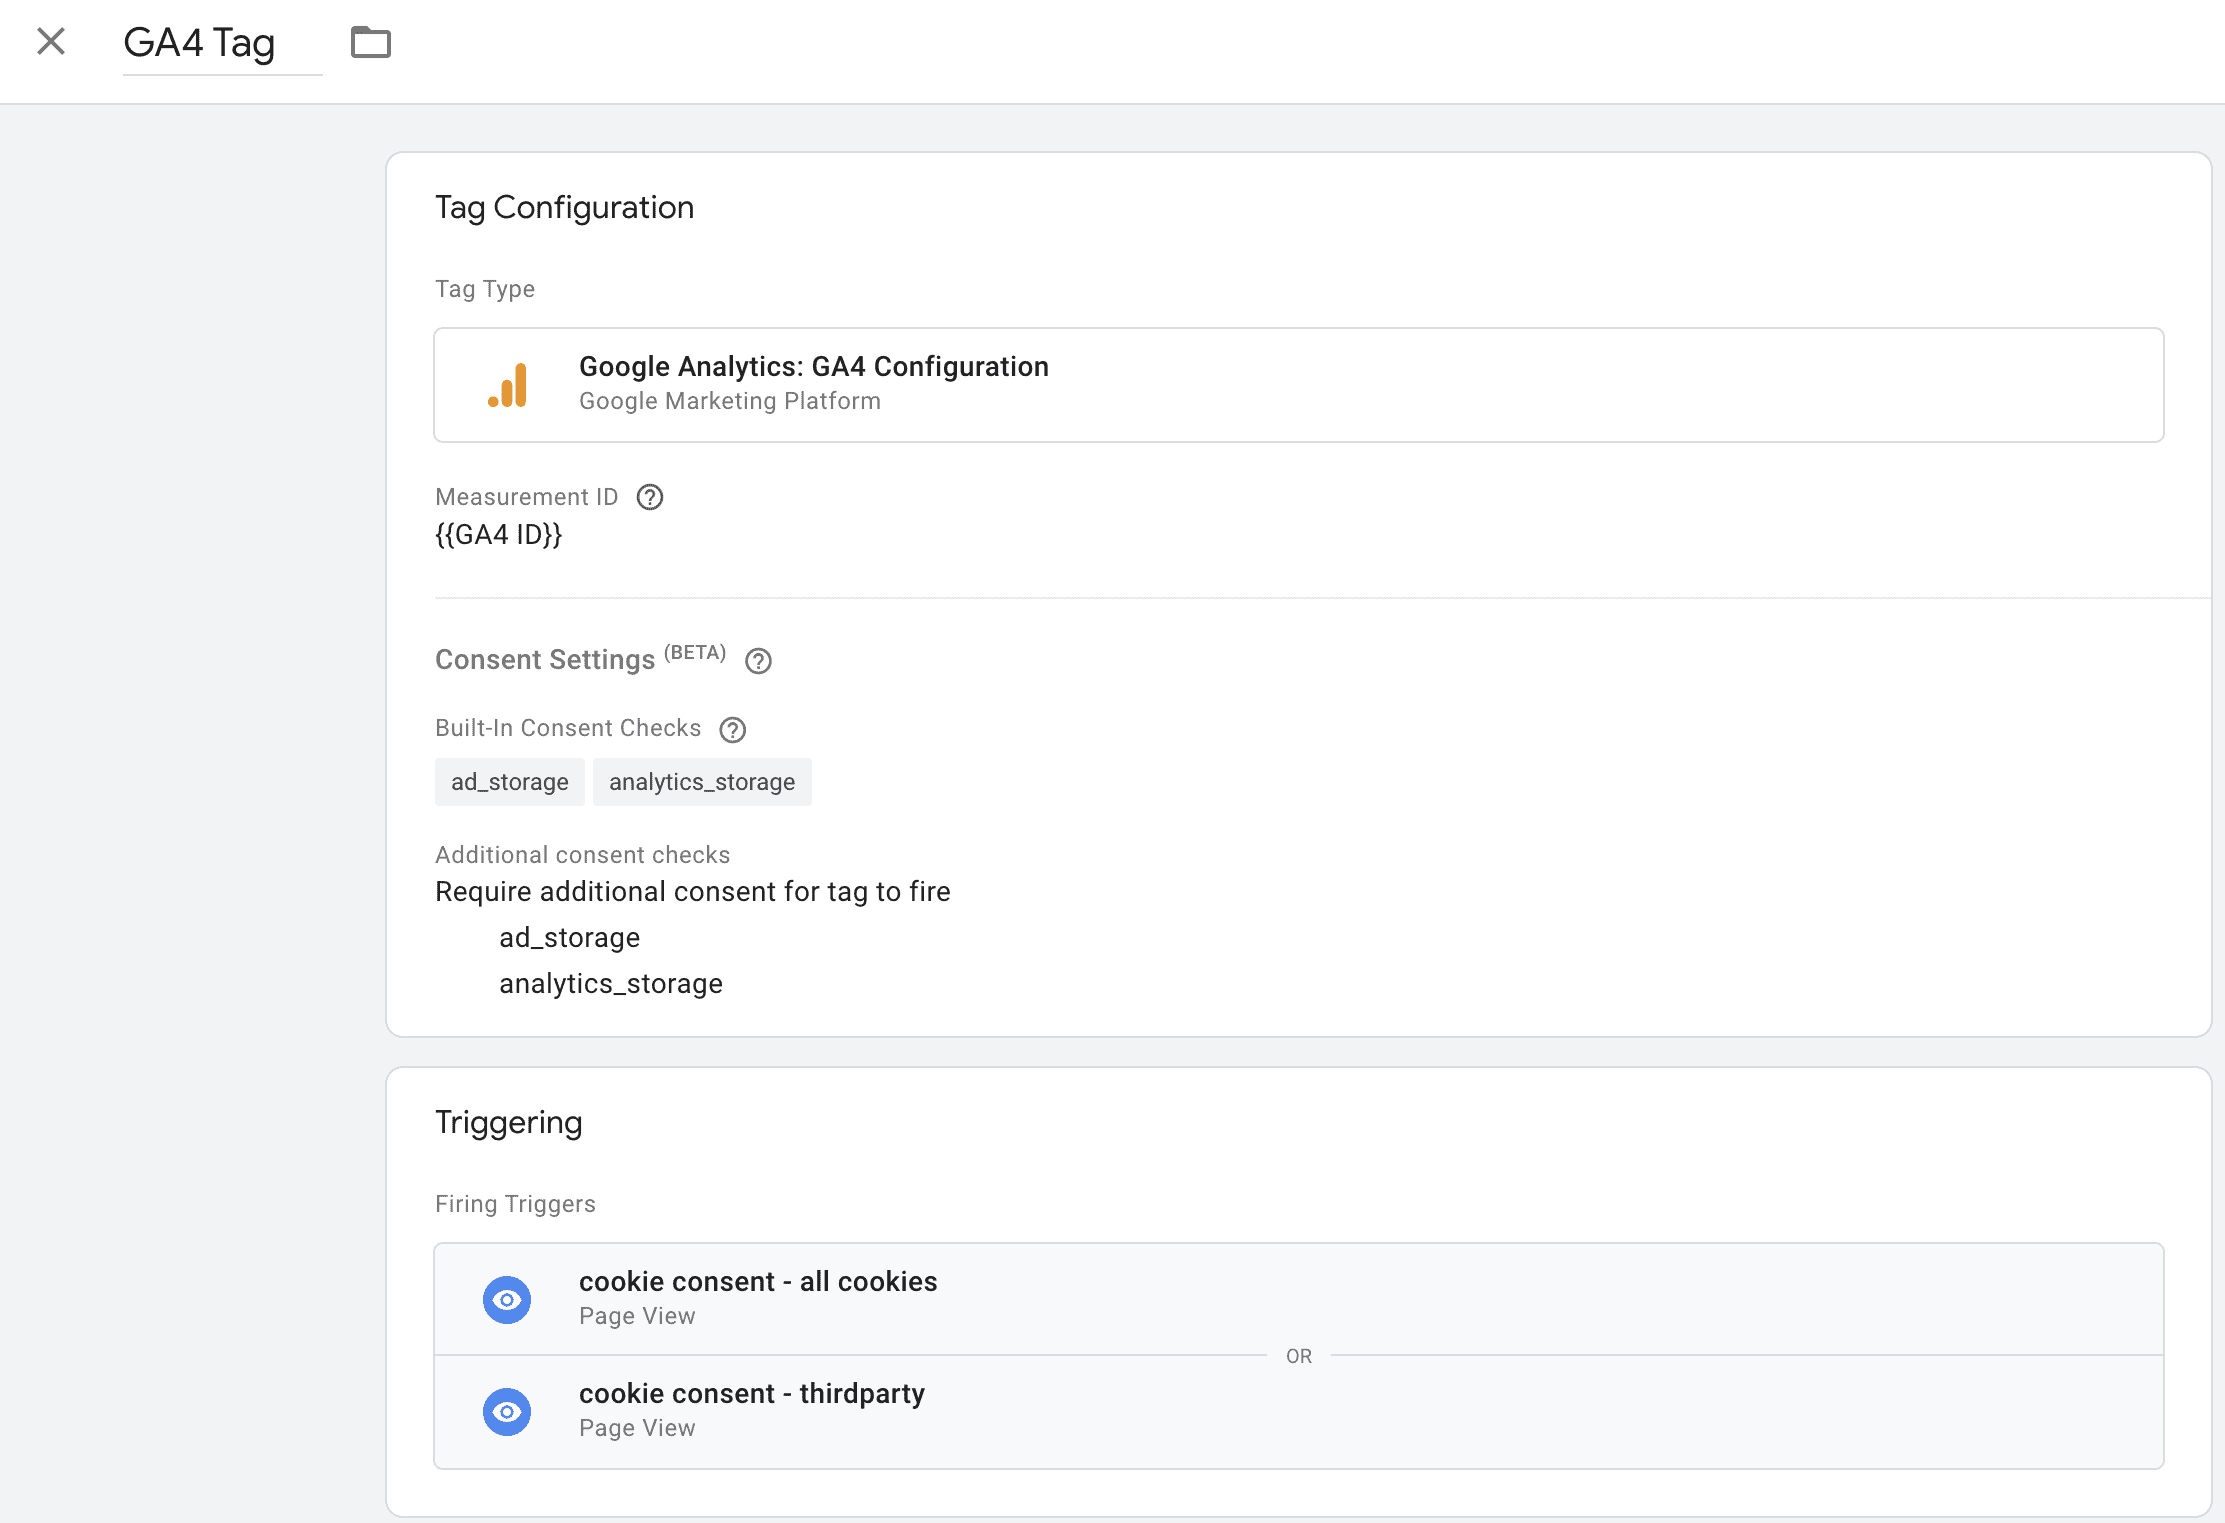Click the Google Analytics bar chart icon

pyautogui.click(x=508, y=385)
